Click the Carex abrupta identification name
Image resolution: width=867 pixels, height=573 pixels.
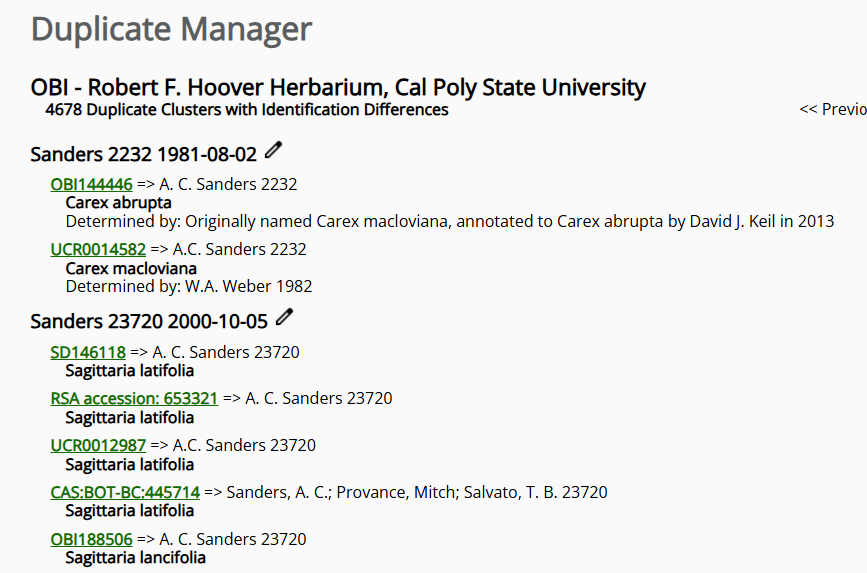118,202
